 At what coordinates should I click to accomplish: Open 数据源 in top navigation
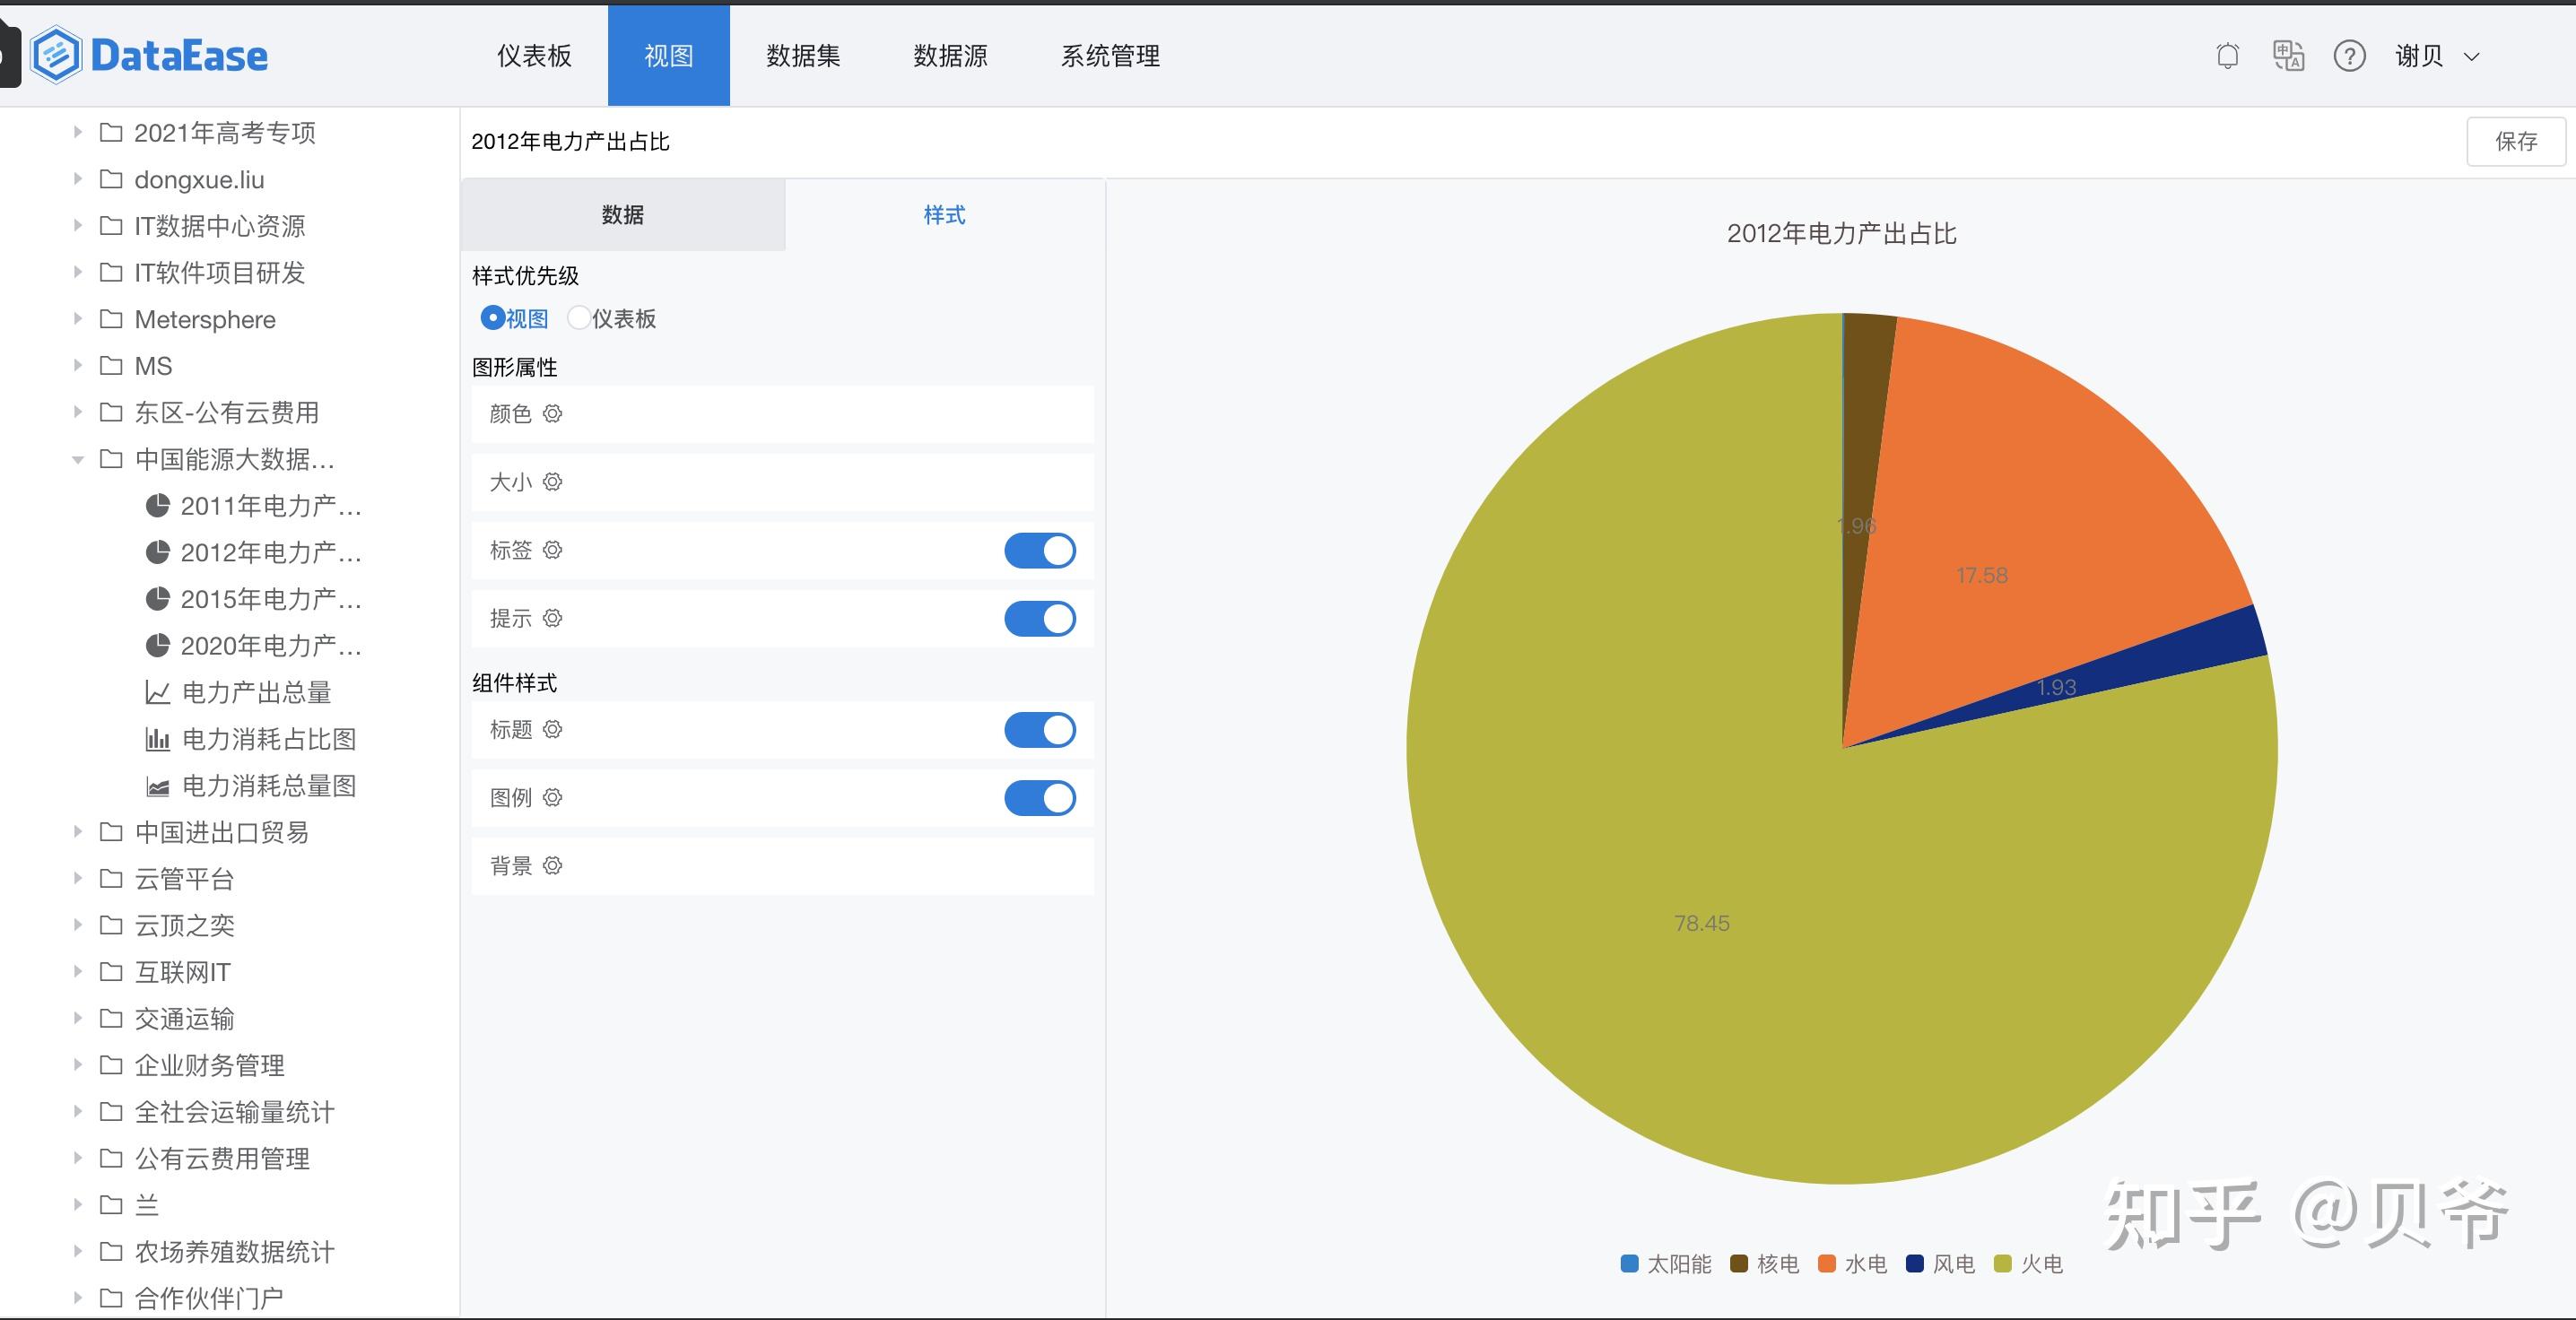click(950, 56)
